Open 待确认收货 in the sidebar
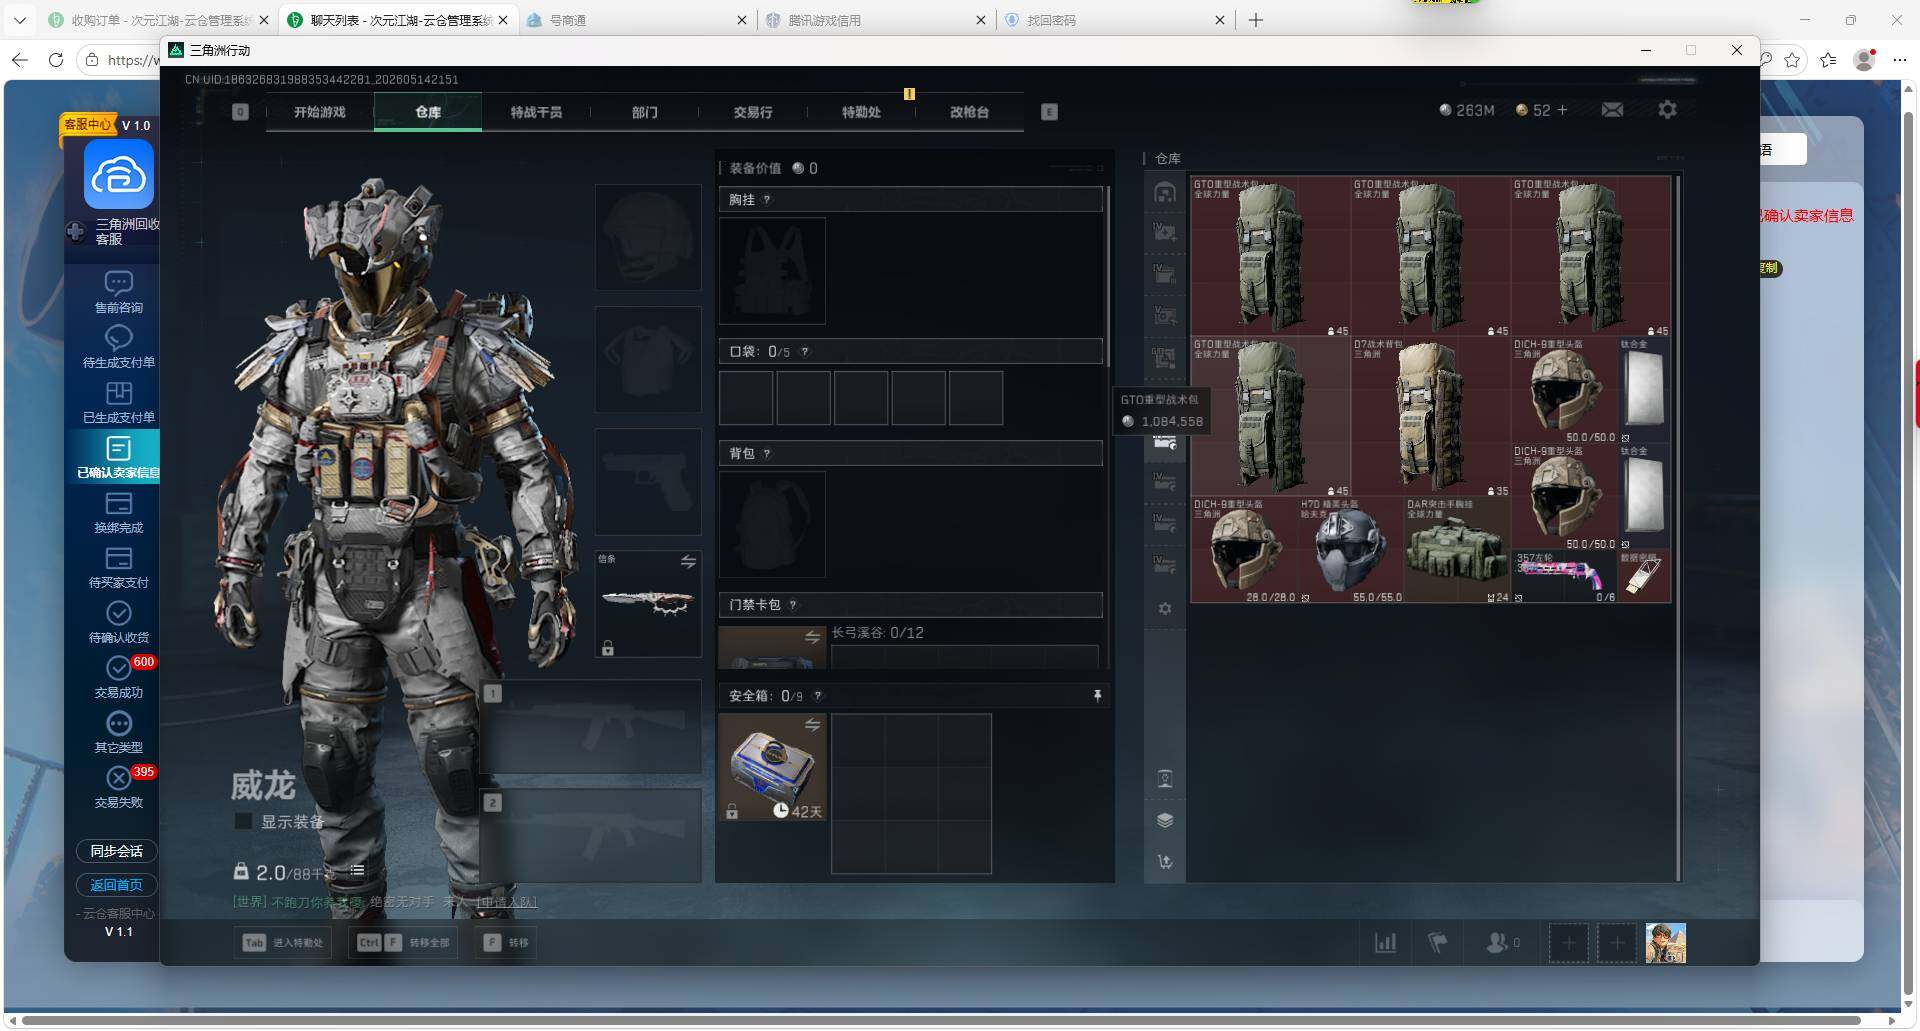The image size is (1920, 1031). click(118, 622)
